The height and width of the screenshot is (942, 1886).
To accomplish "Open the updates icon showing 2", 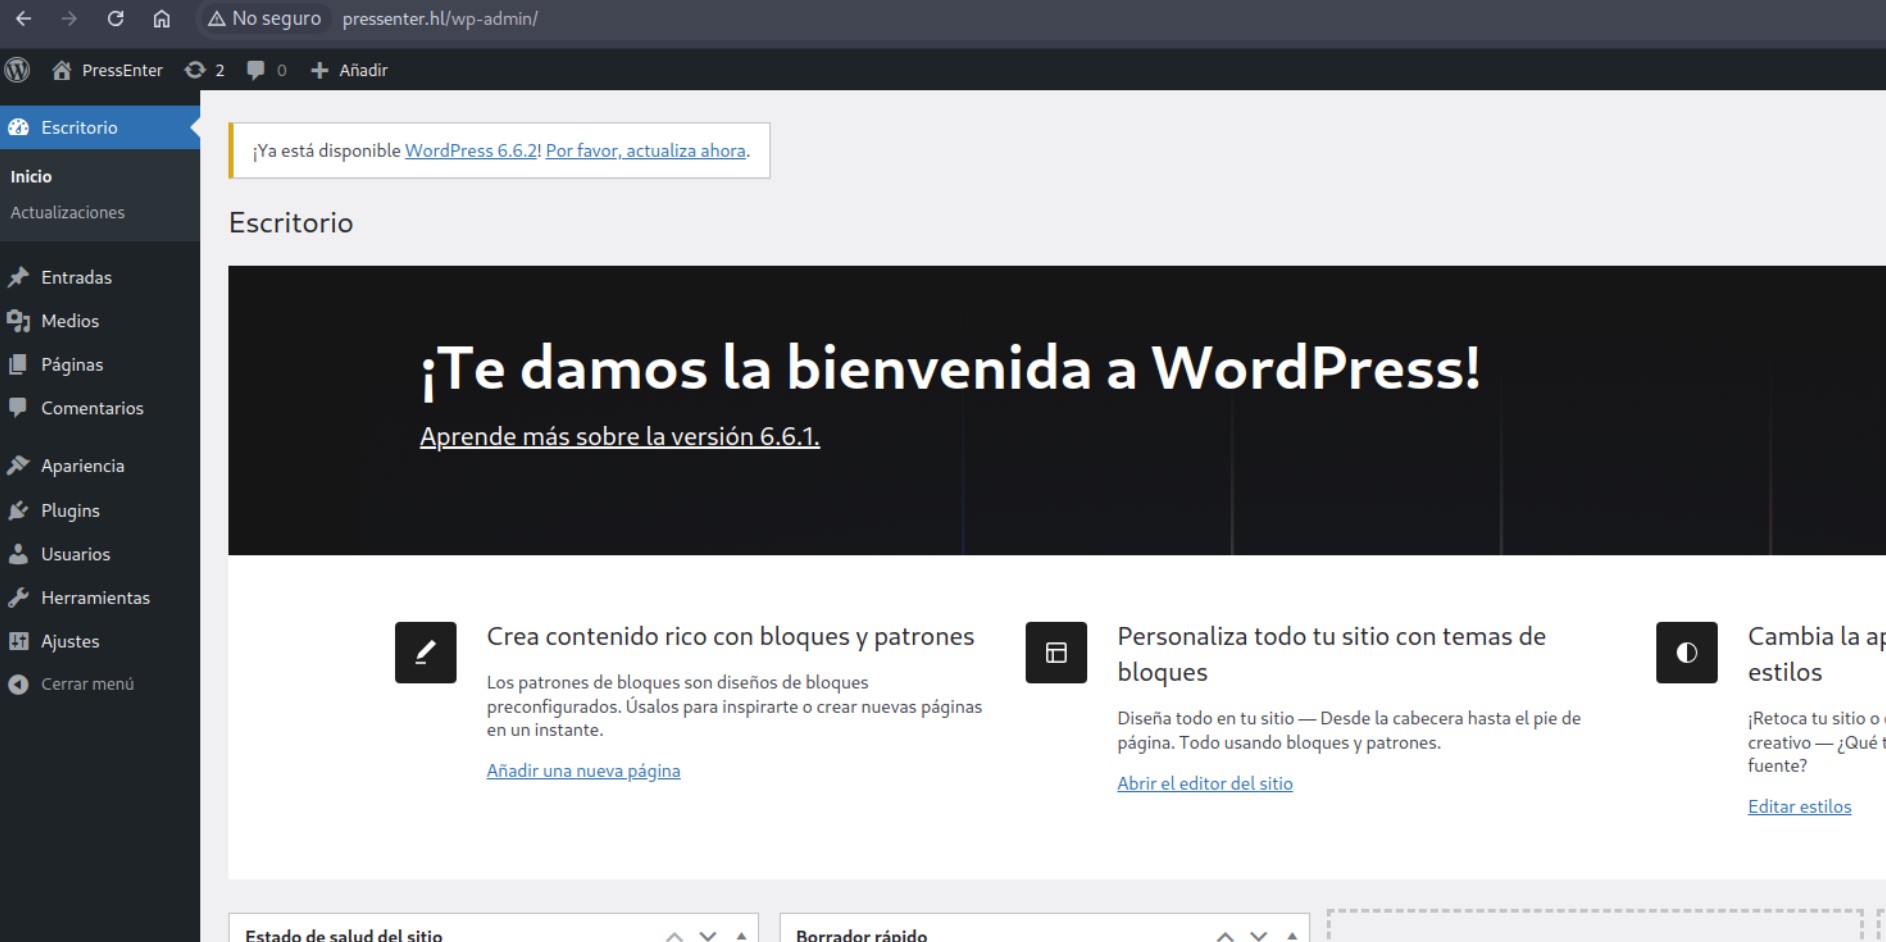I will point(205,70).
